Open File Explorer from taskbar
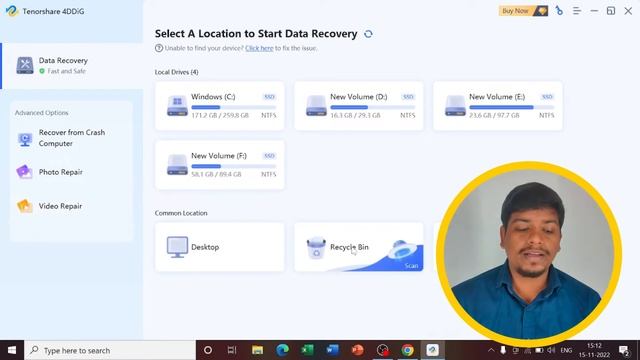640x360 pixels. (257, 350)
